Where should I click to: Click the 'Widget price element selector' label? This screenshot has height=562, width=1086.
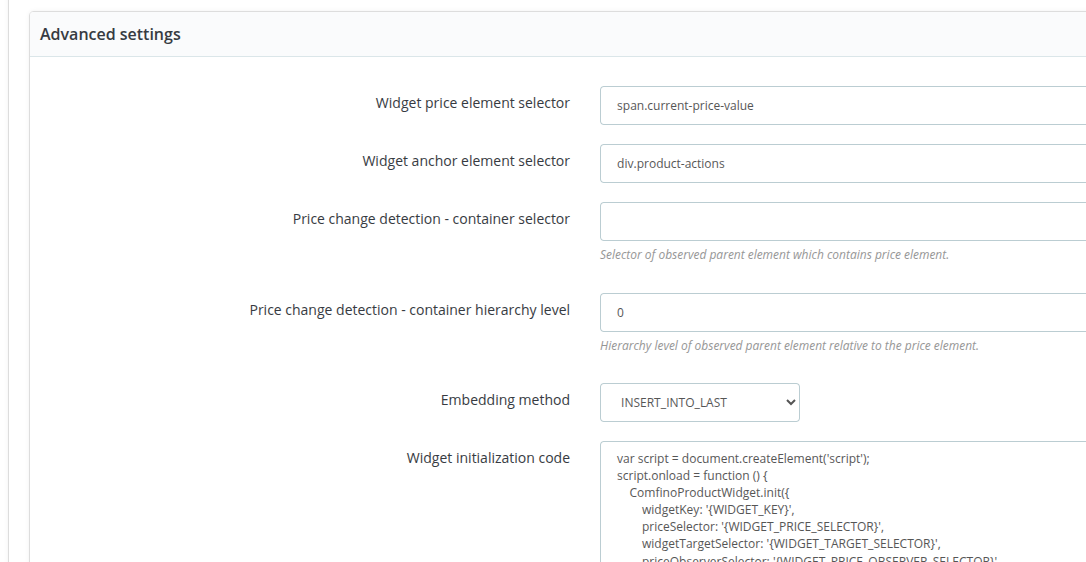tap(472, 103)
